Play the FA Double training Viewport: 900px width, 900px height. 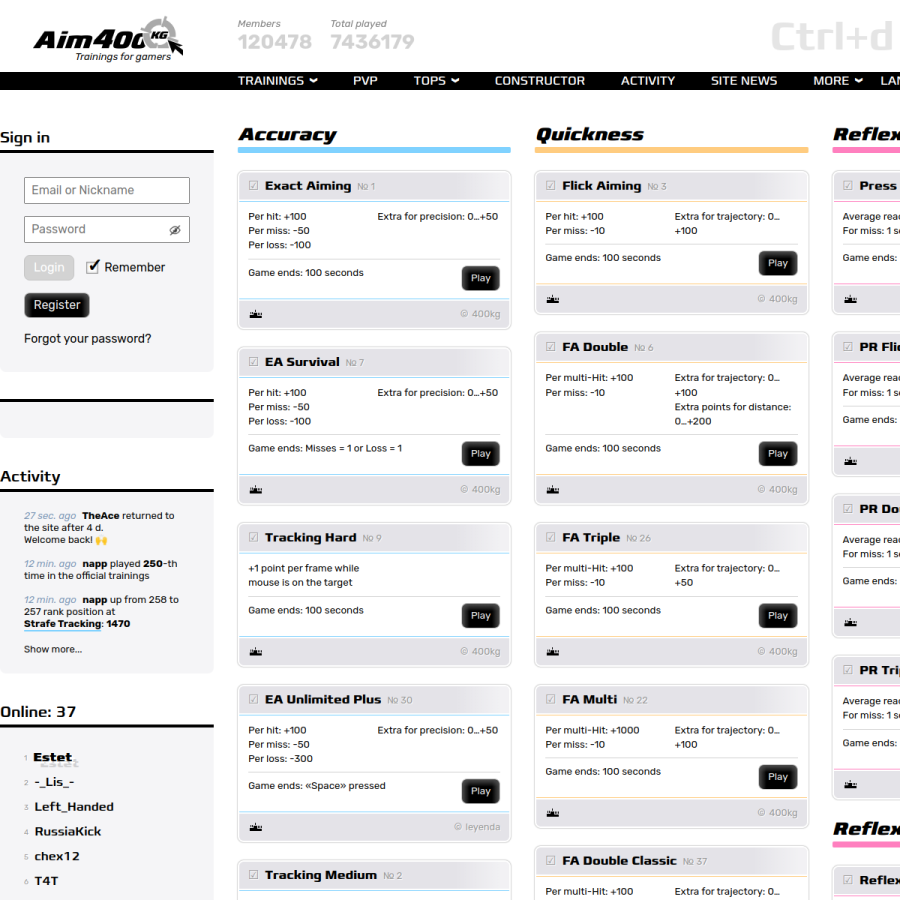[778, 454]
